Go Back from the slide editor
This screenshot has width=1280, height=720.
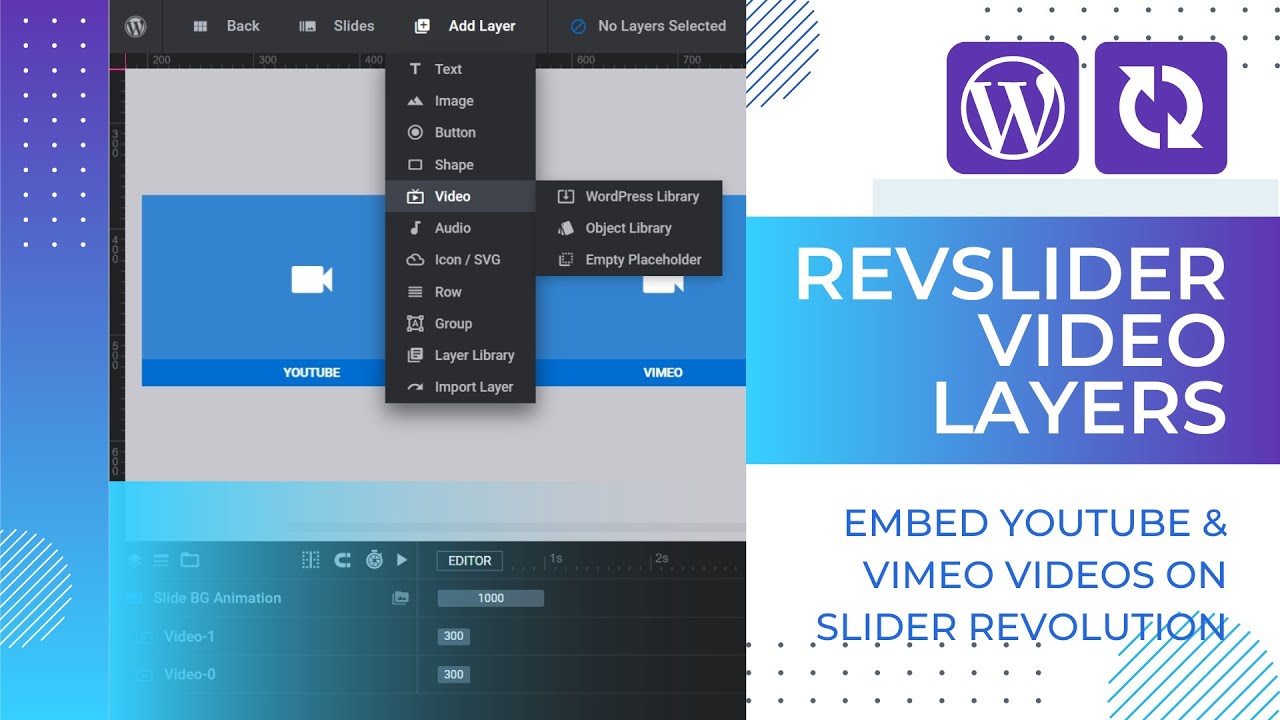click(x=226, y=26)
